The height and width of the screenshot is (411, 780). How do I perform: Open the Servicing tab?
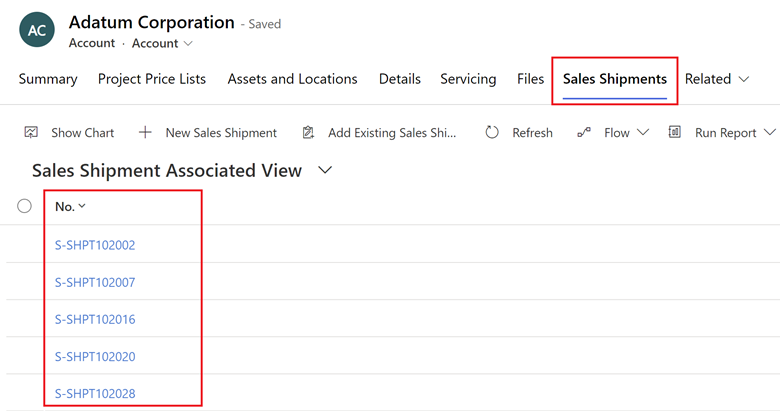[x=468, y=79]
